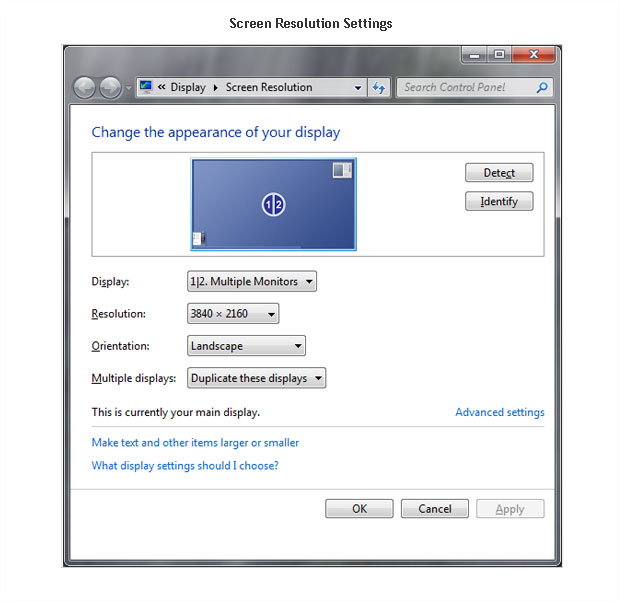This screenshot has width=620, height=602.
Task: Open the recent pages dropdown arrow
Action: pyautogui.click(x=127, y=88)
